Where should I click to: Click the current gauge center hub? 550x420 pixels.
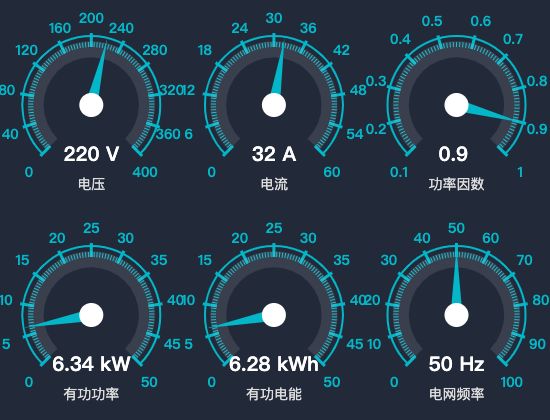[x=274, y=105]
